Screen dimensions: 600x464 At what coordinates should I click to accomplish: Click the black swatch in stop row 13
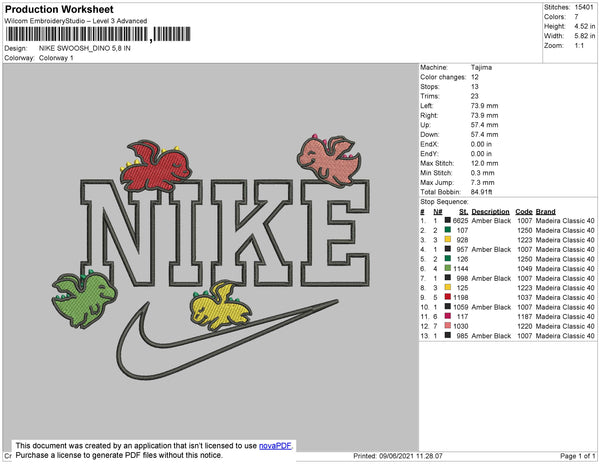click(448, 335)
